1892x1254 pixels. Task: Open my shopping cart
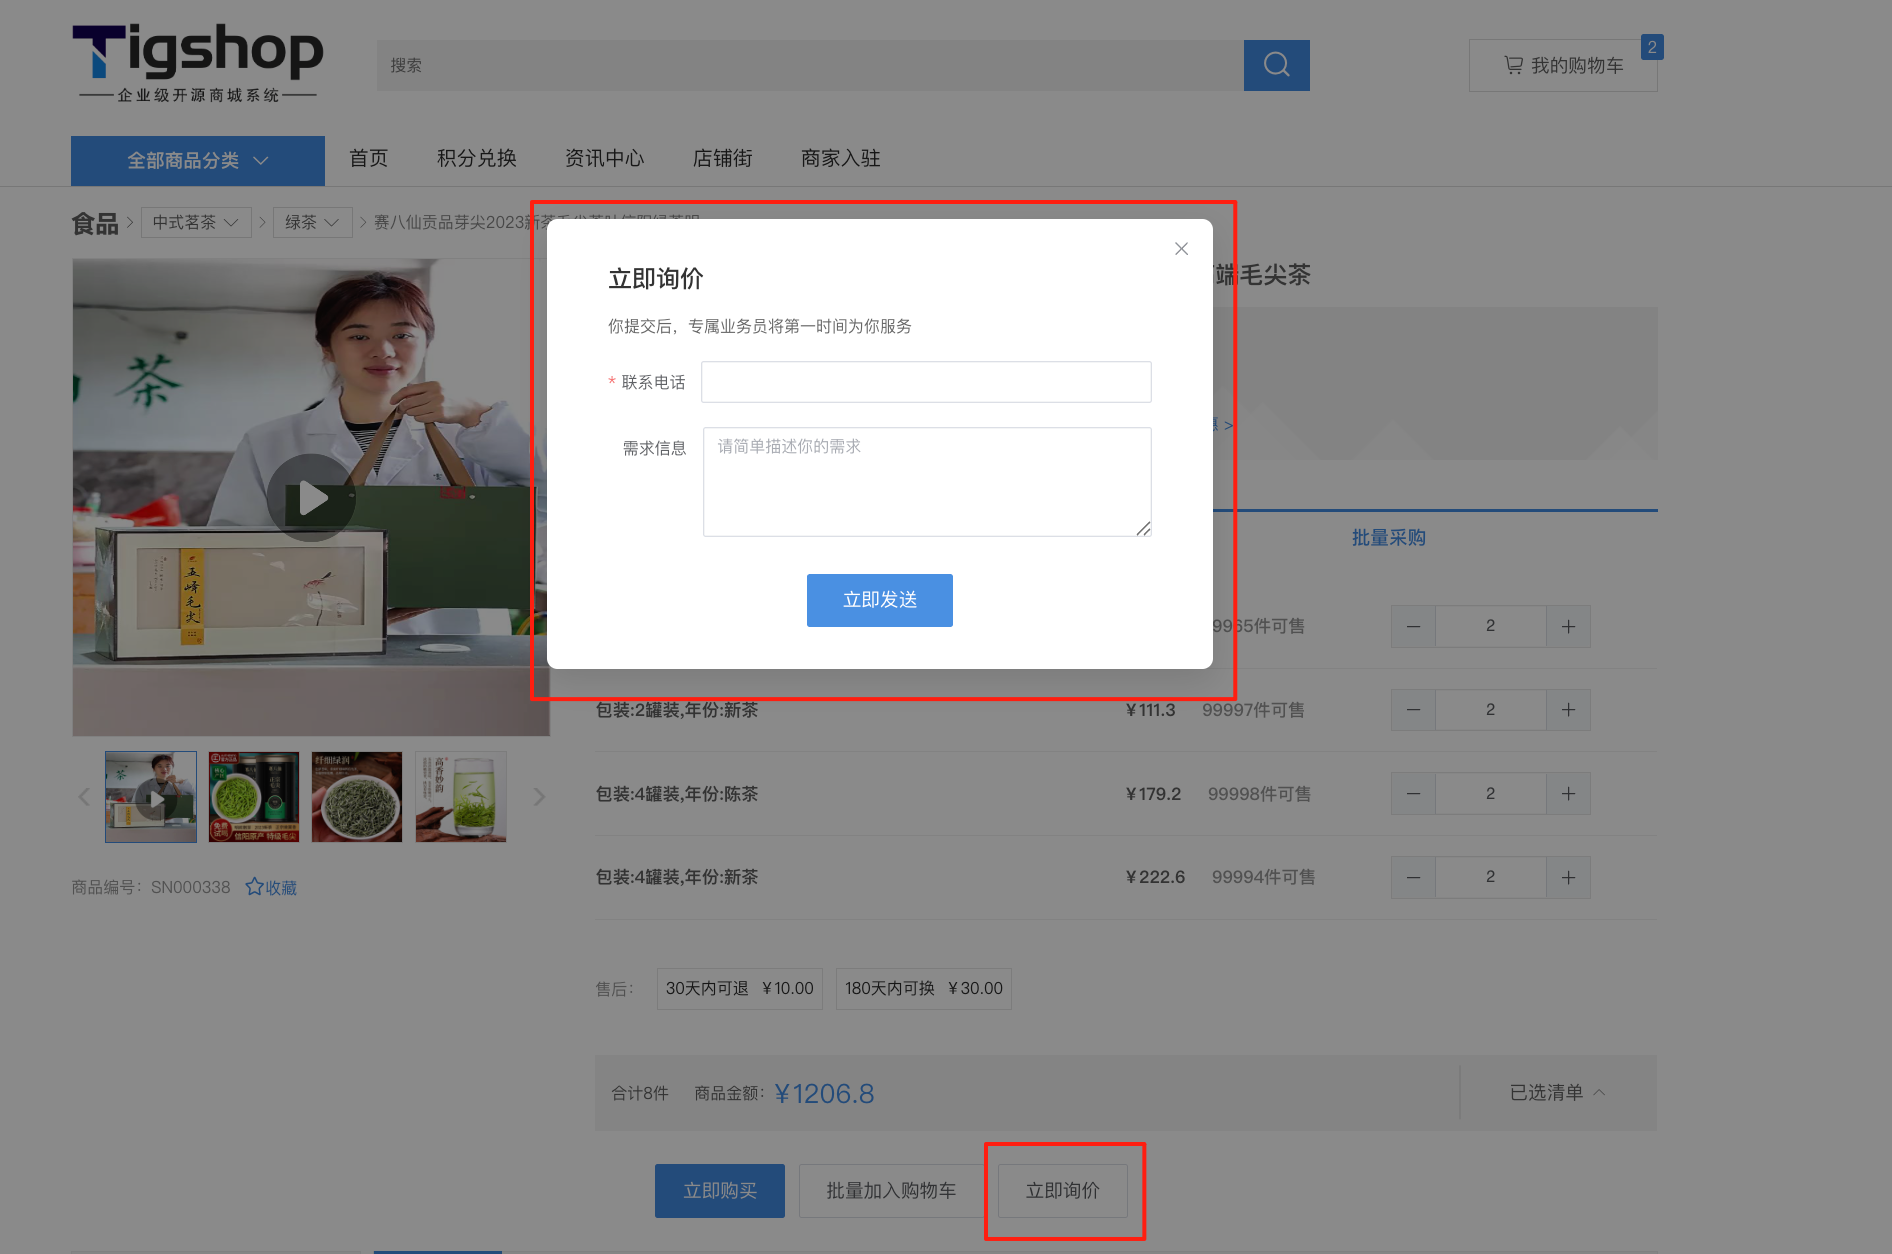pos(1562,66)
